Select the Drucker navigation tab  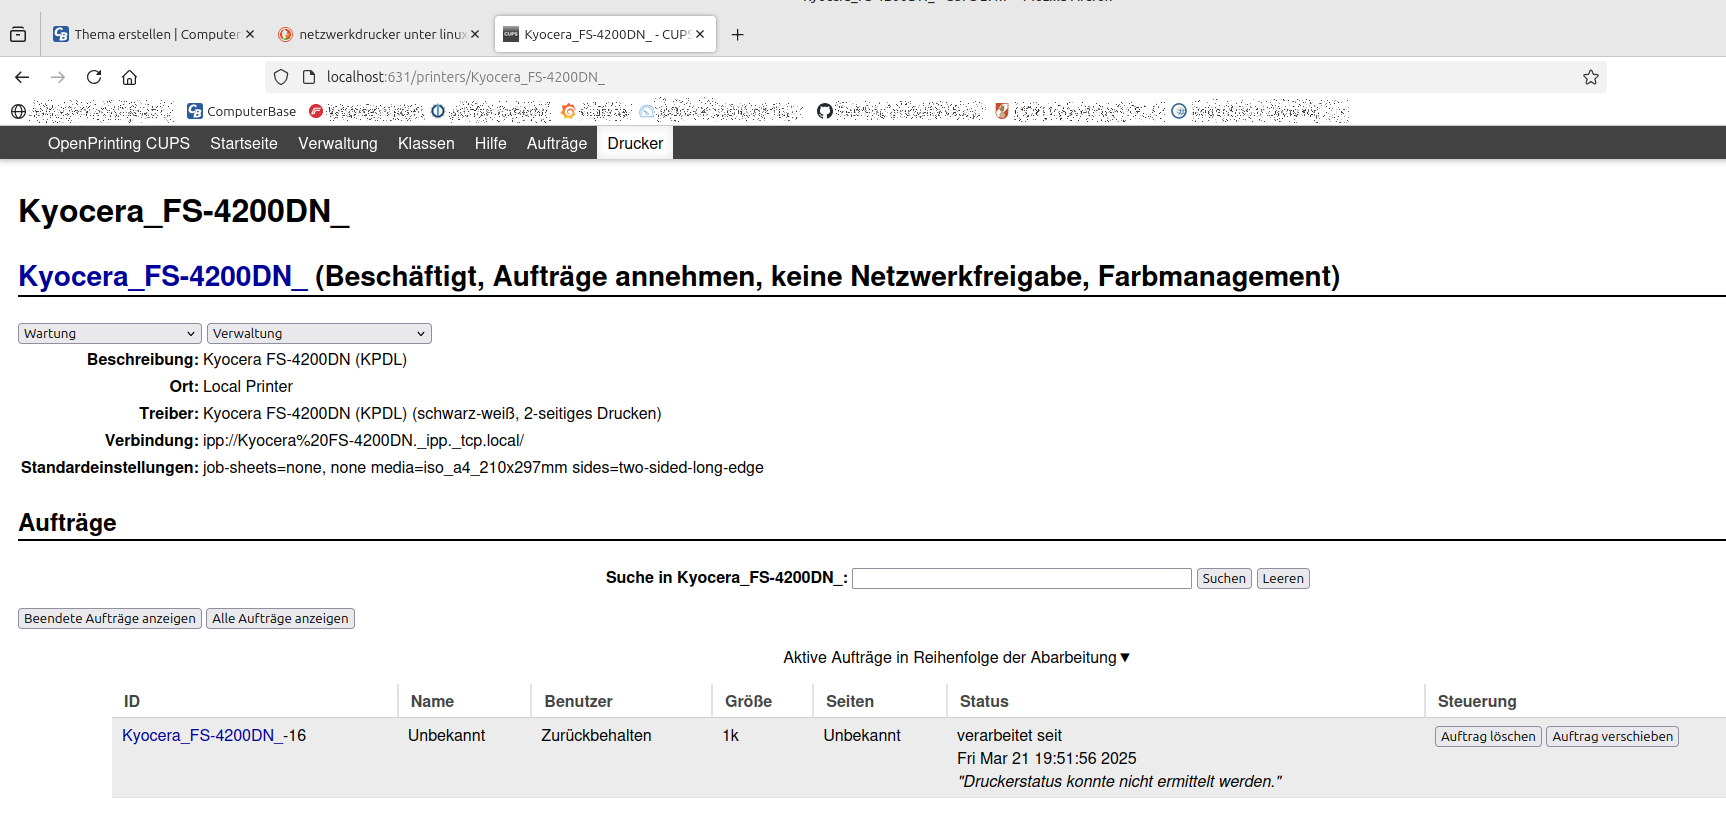(635, 143)
